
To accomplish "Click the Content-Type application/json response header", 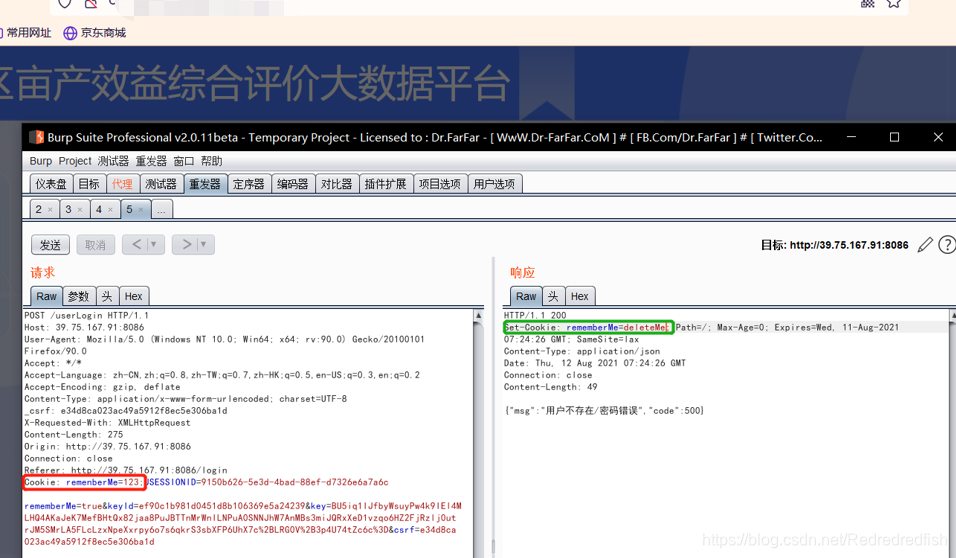I will [x=582, y=351].
